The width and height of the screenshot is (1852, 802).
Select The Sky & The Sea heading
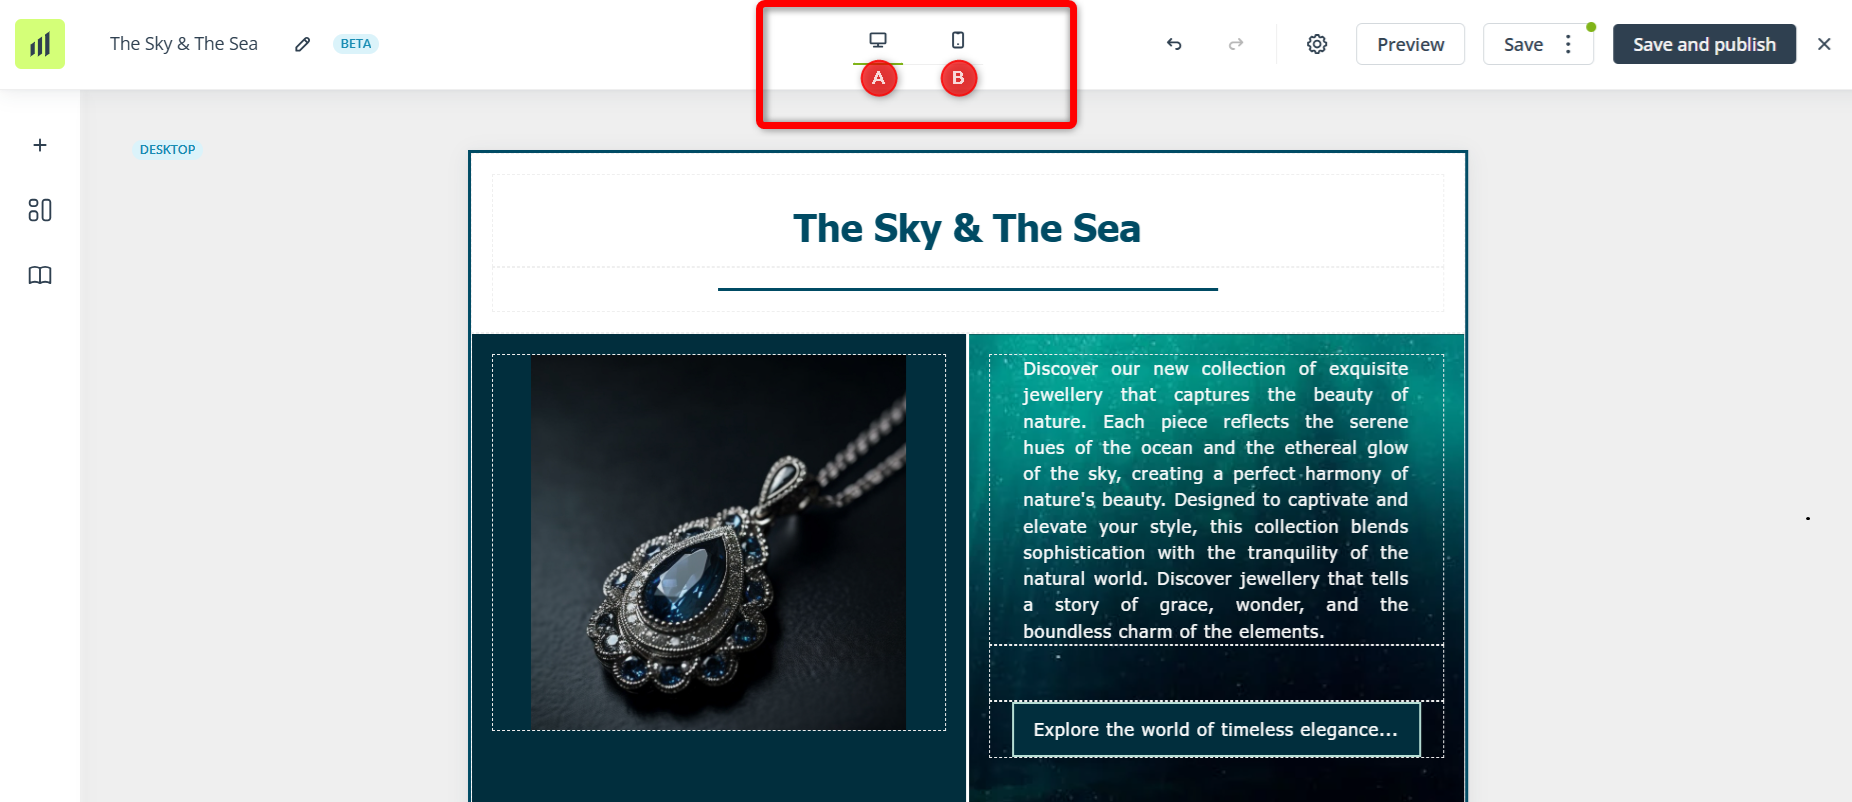[967, 228]
